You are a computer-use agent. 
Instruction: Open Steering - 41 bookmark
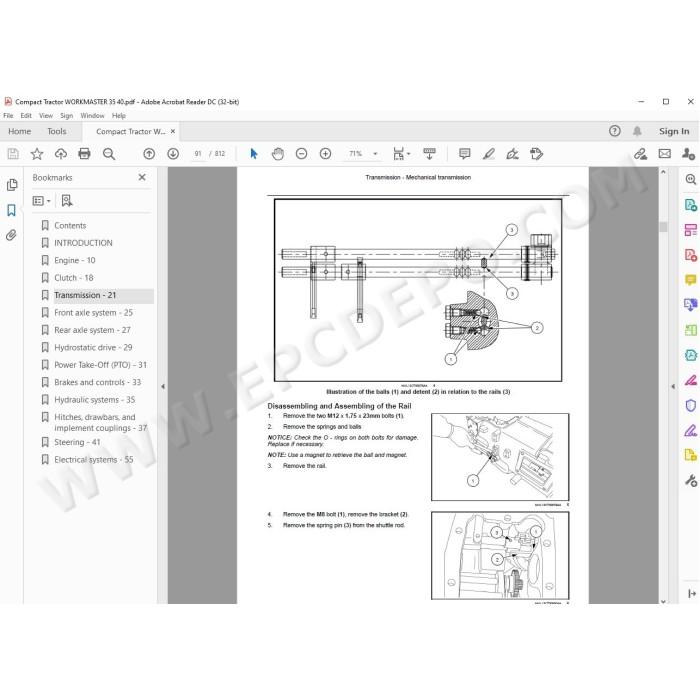pos(77,442)
